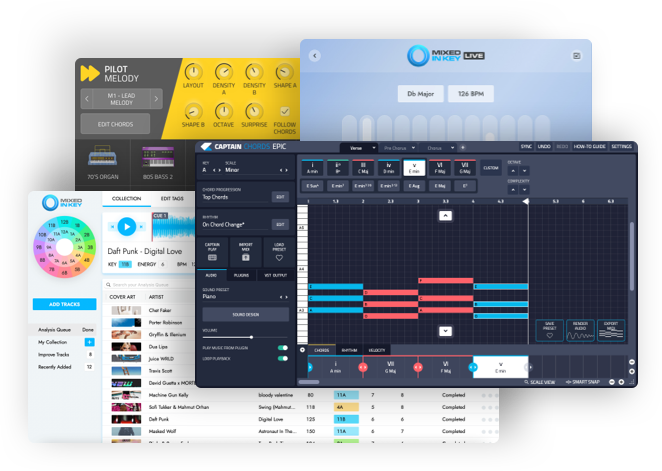The width and height of the screenshot is (662, 471).
Task: Click previous track arrow beside play button
Action: coord(112,227)
